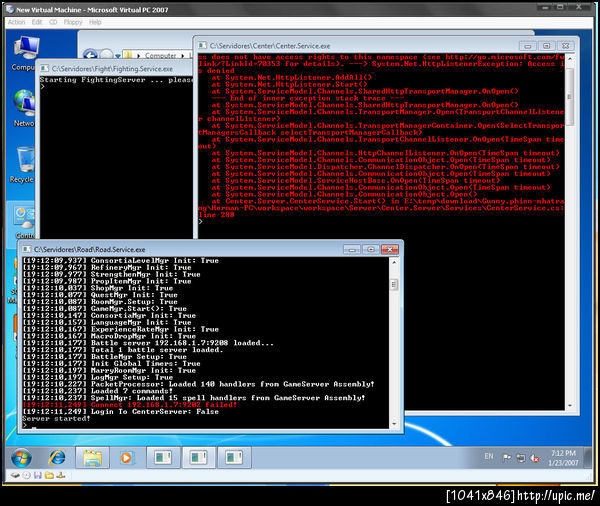Screen dimensions: 600x506
Task: Switch to first console taskbar button
Action: [x=163, y=458]
